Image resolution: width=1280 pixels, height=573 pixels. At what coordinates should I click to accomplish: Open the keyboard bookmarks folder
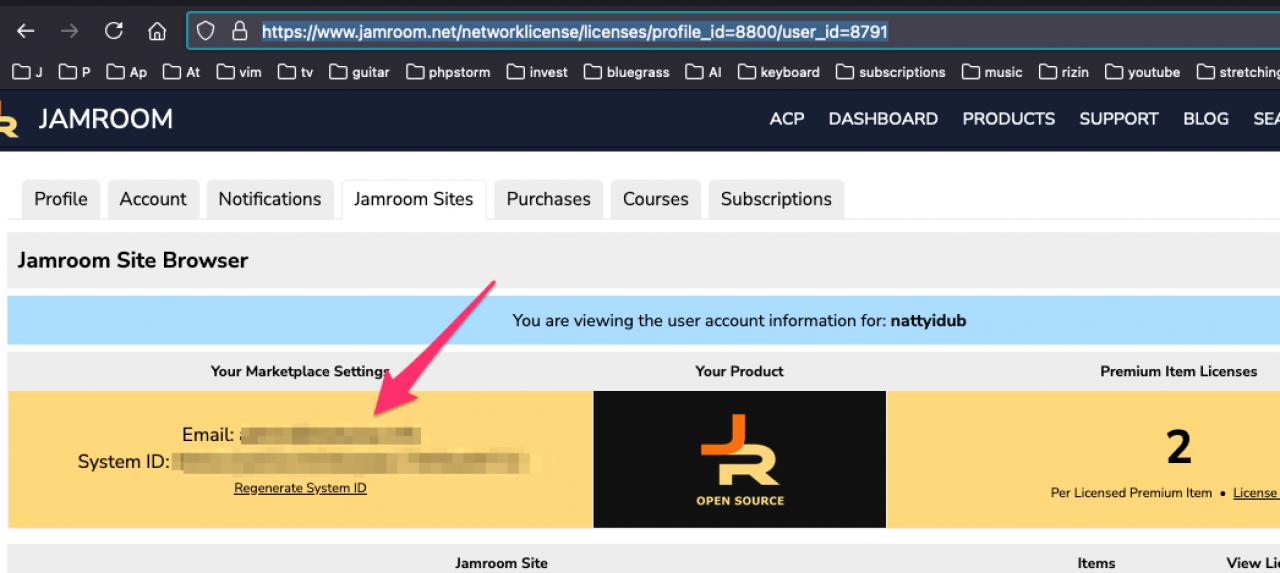tap(779, 72)
